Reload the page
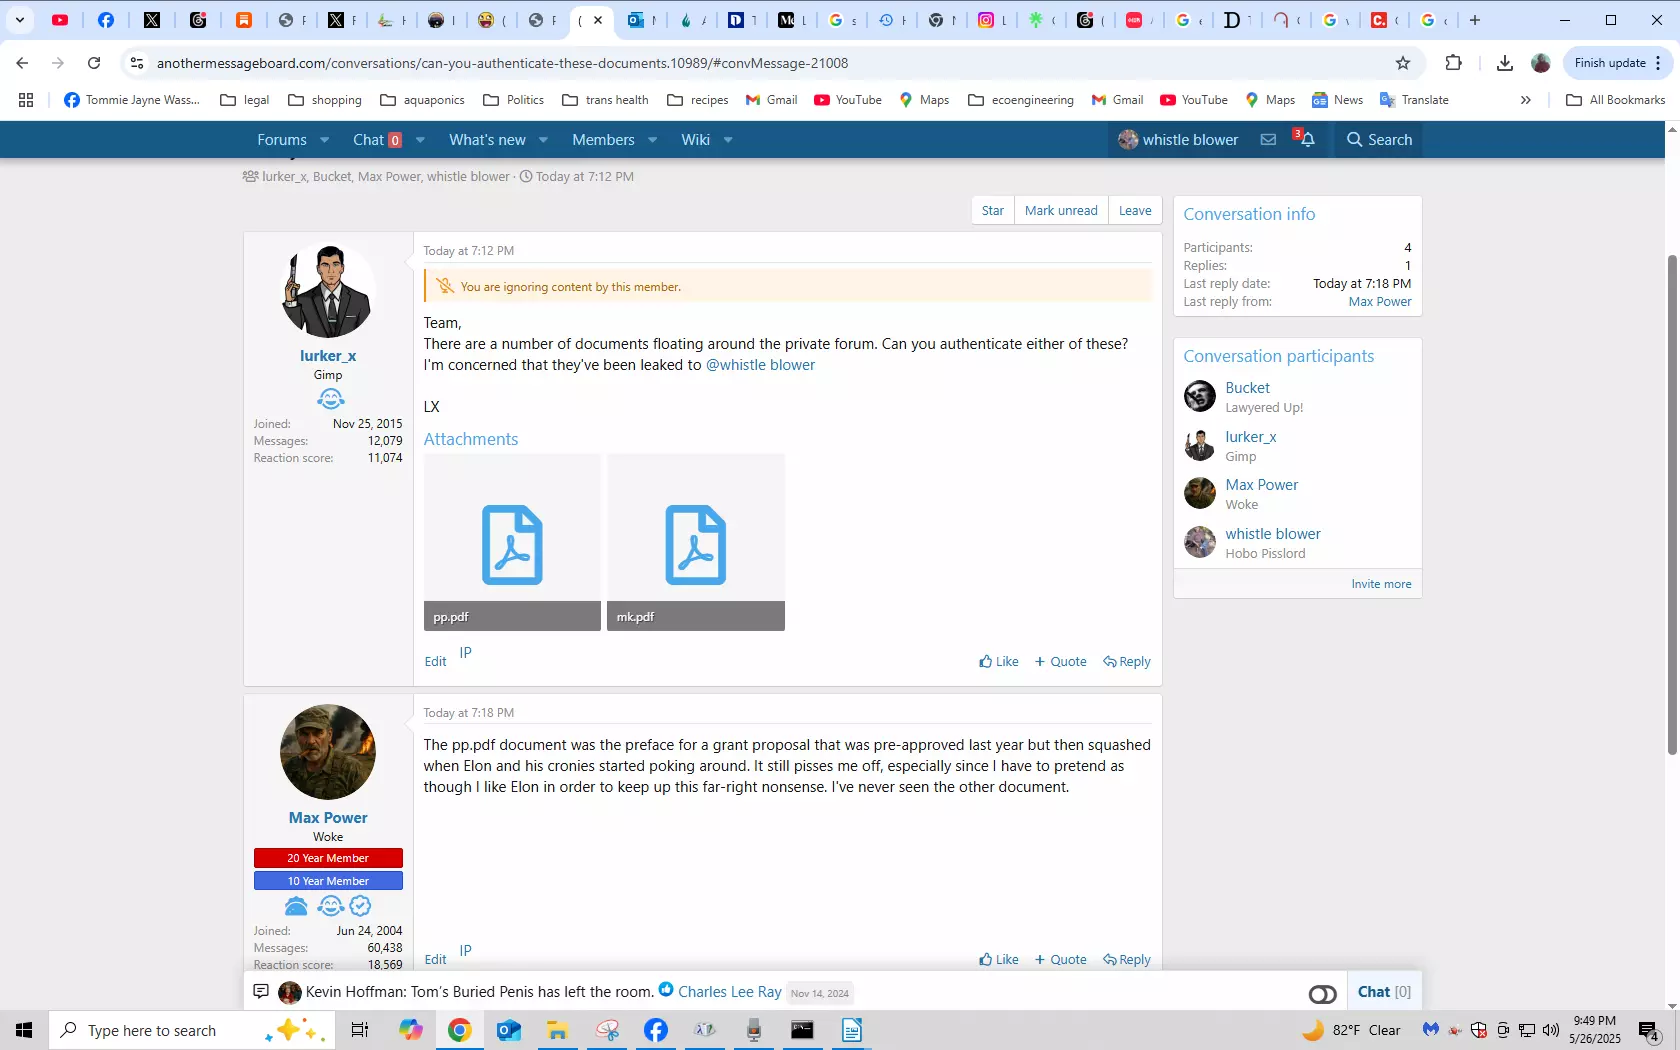This screenshot has height=1050, width=1680. (x=94, y=63)
